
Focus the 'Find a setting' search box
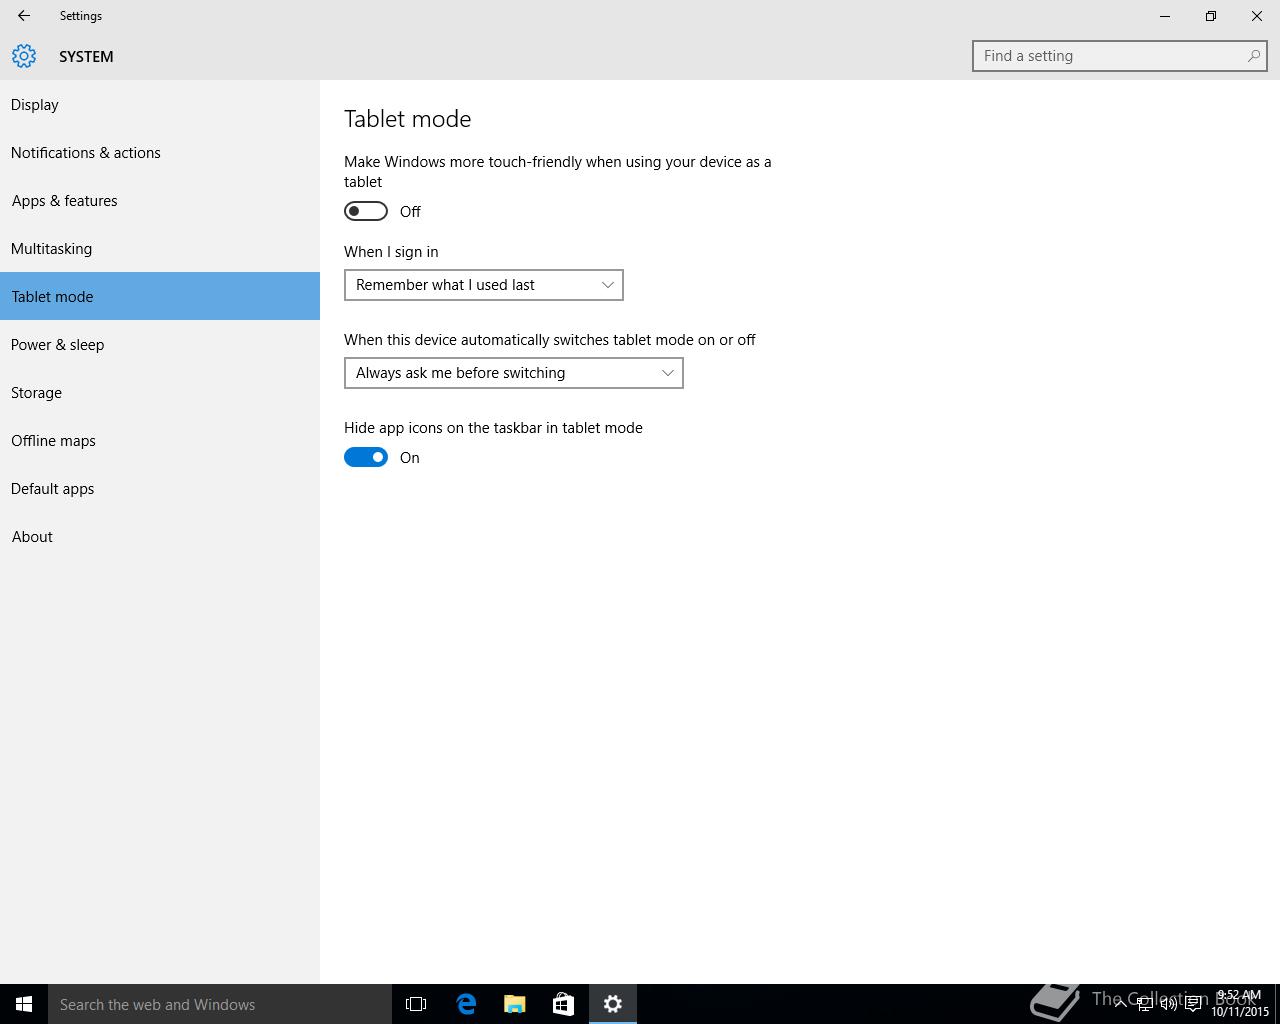(1110, 56)
